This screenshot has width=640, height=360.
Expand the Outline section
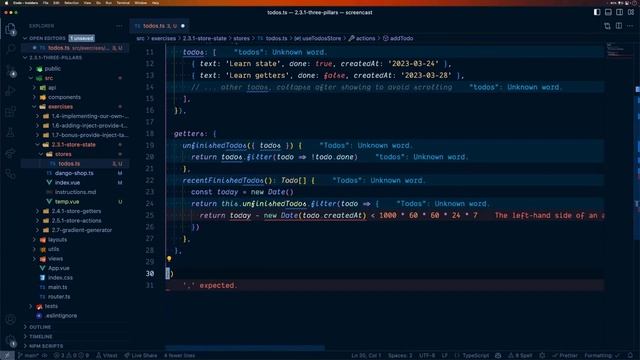point(40,327)
